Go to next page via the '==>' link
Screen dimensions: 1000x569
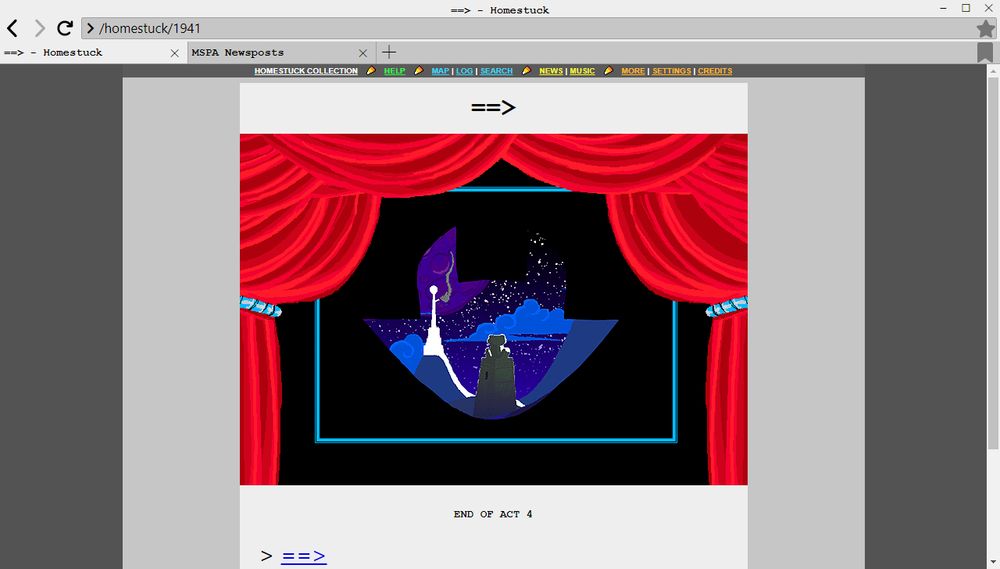tap(304, 556)
